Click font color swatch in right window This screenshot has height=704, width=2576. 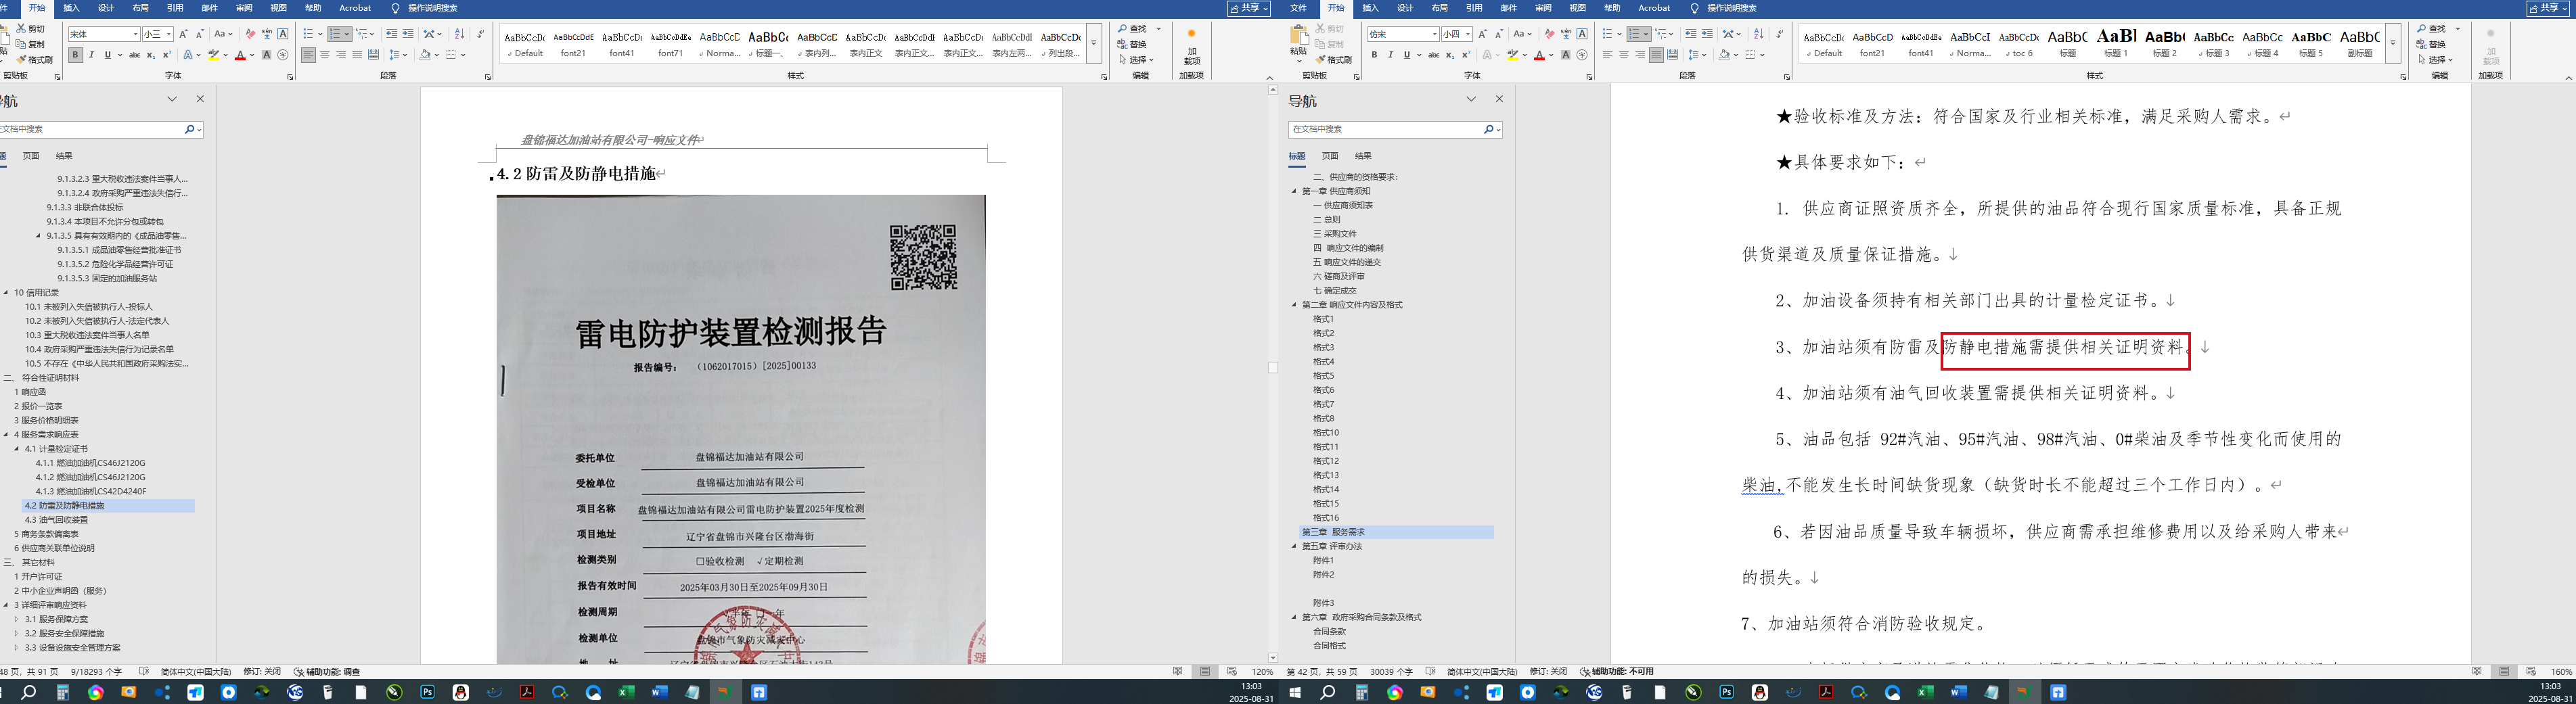(1539, 55)
